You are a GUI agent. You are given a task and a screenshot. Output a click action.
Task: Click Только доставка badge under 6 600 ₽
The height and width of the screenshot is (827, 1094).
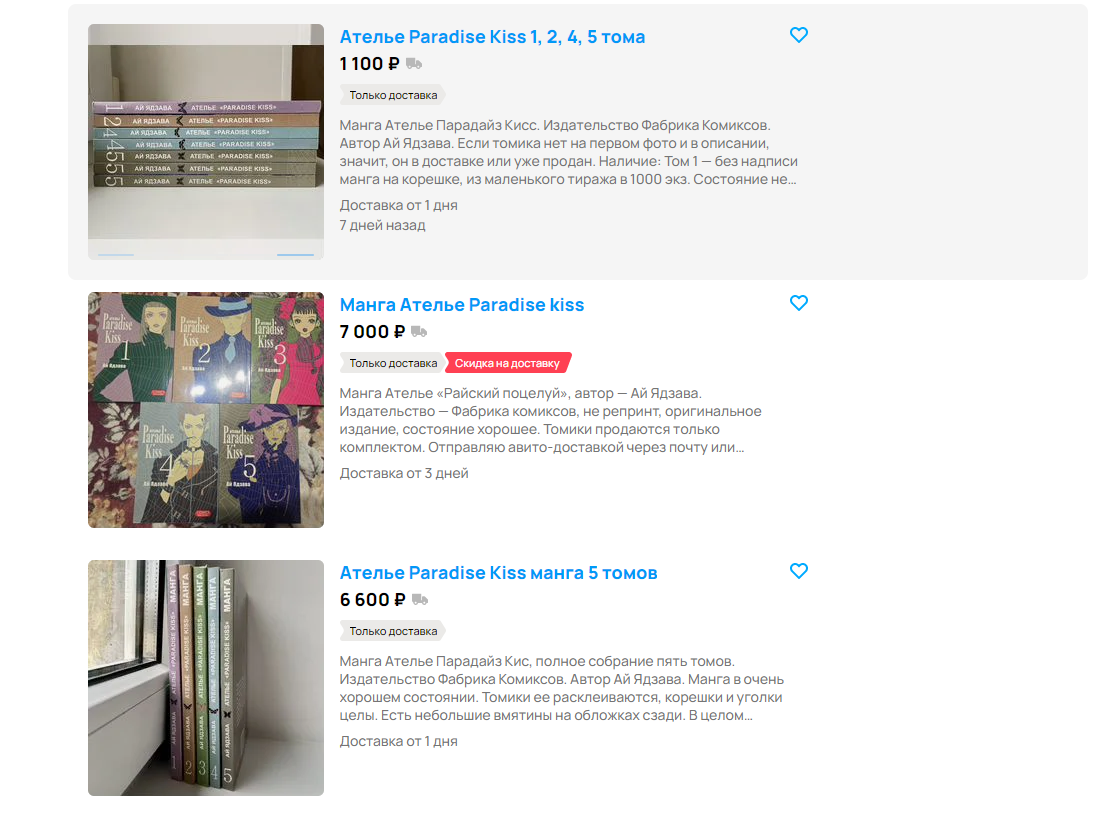[393, 631]
